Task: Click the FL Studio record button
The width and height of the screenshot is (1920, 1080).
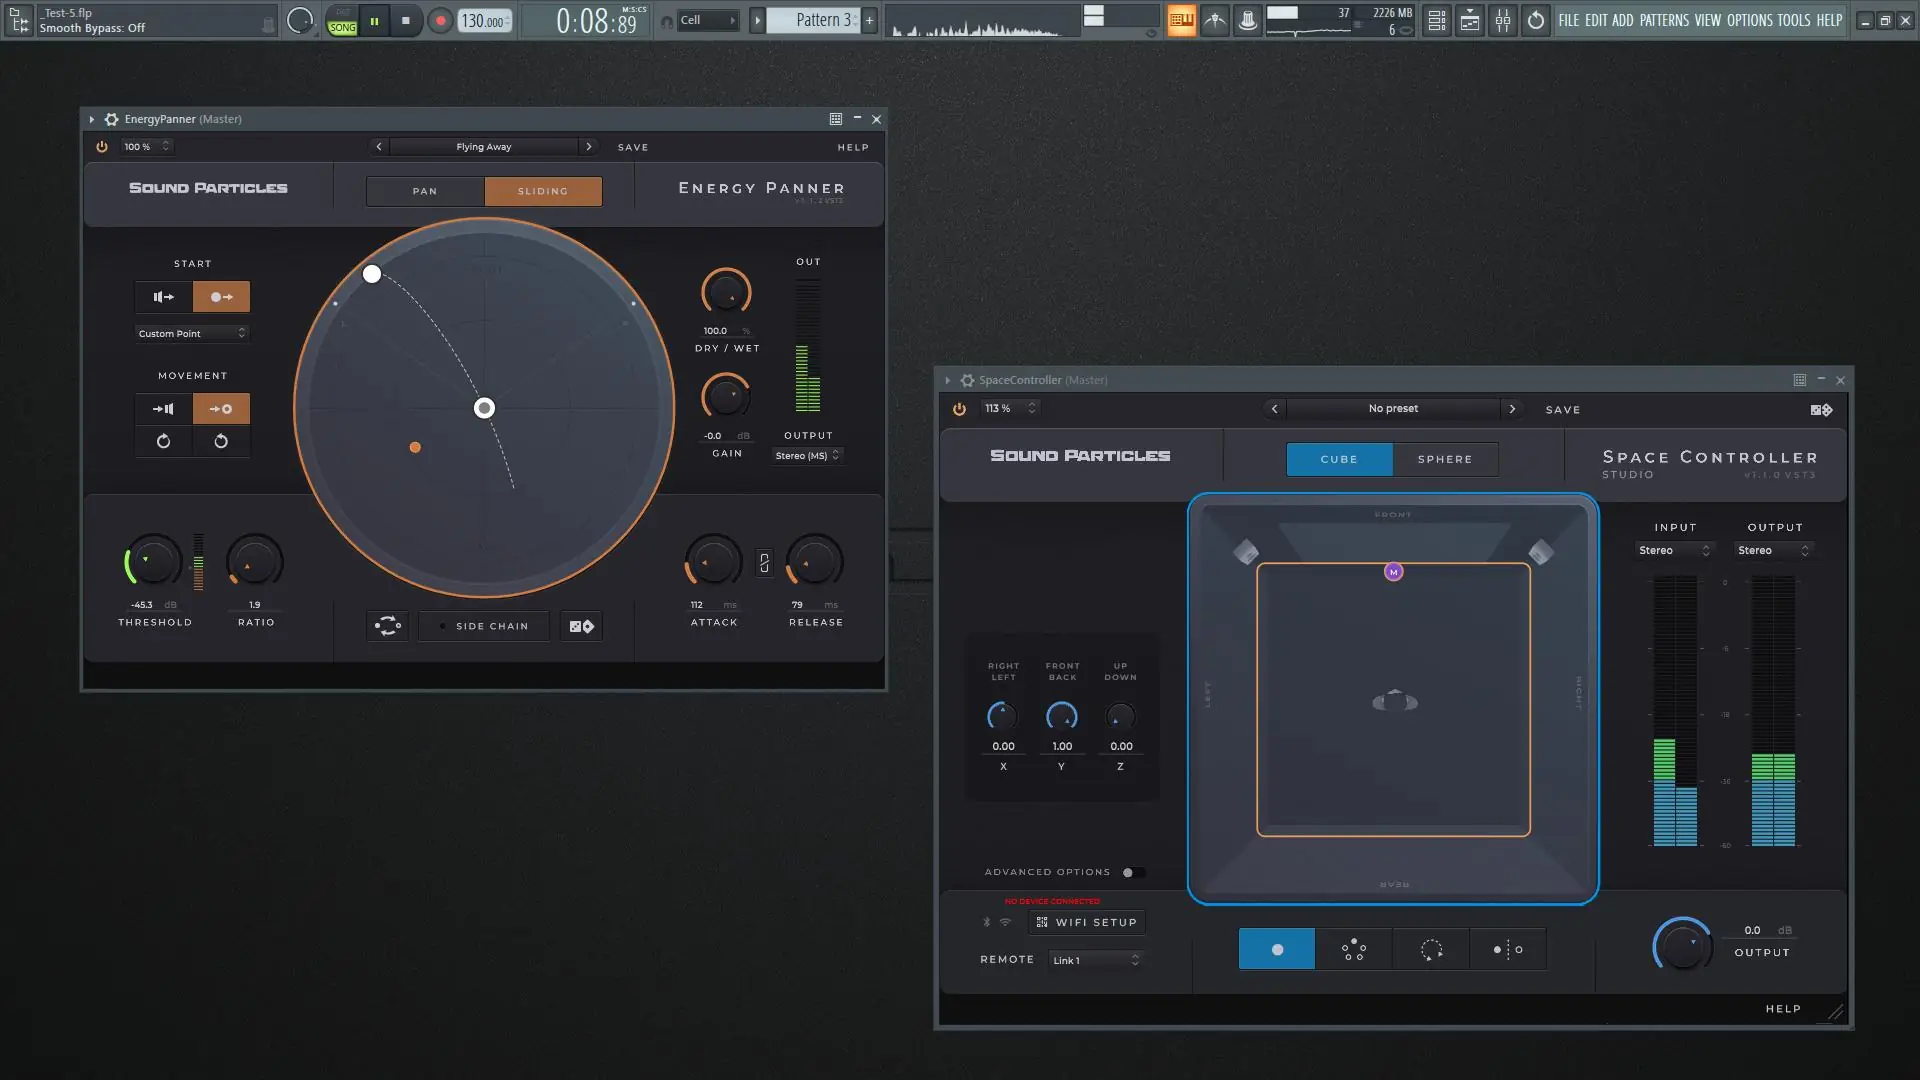Action: 439,20
